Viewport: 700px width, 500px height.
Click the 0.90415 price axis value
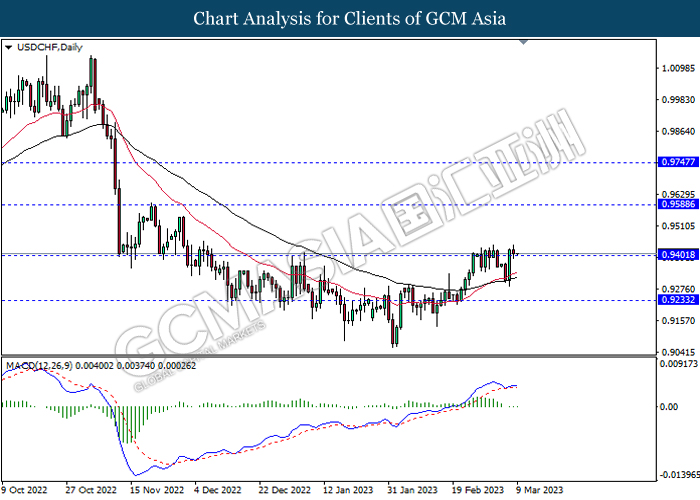[679, 352]
